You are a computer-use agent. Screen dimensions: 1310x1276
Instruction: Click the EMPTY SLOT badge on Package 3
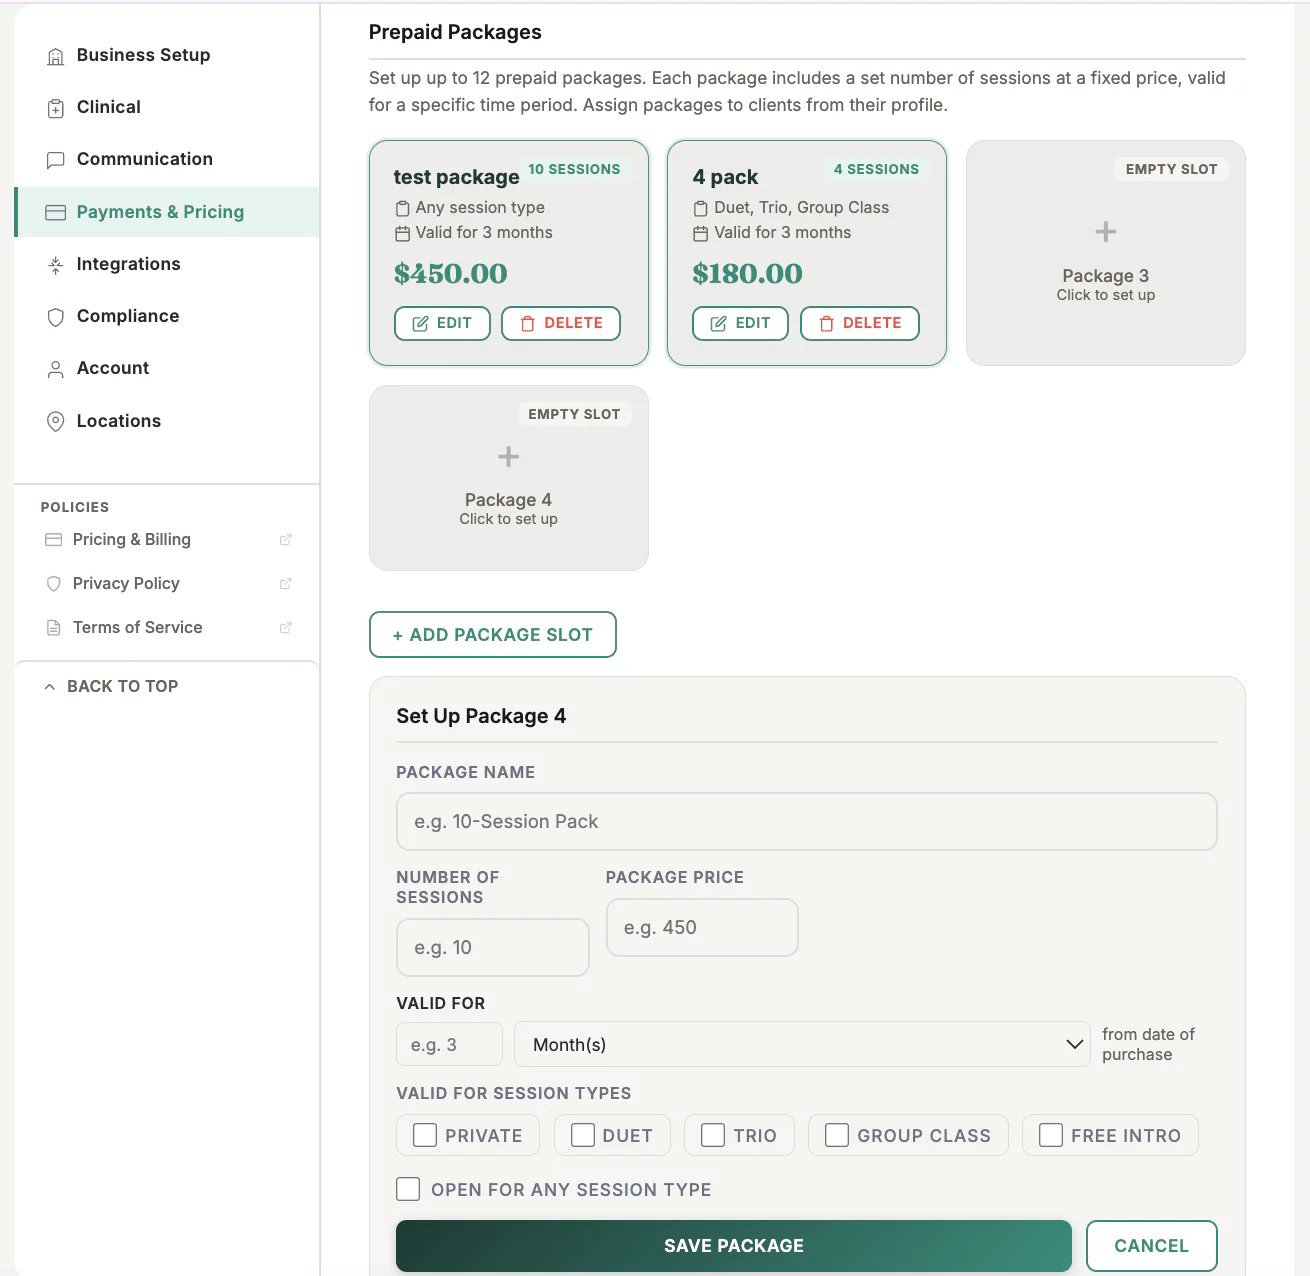tap(1172, 169)
